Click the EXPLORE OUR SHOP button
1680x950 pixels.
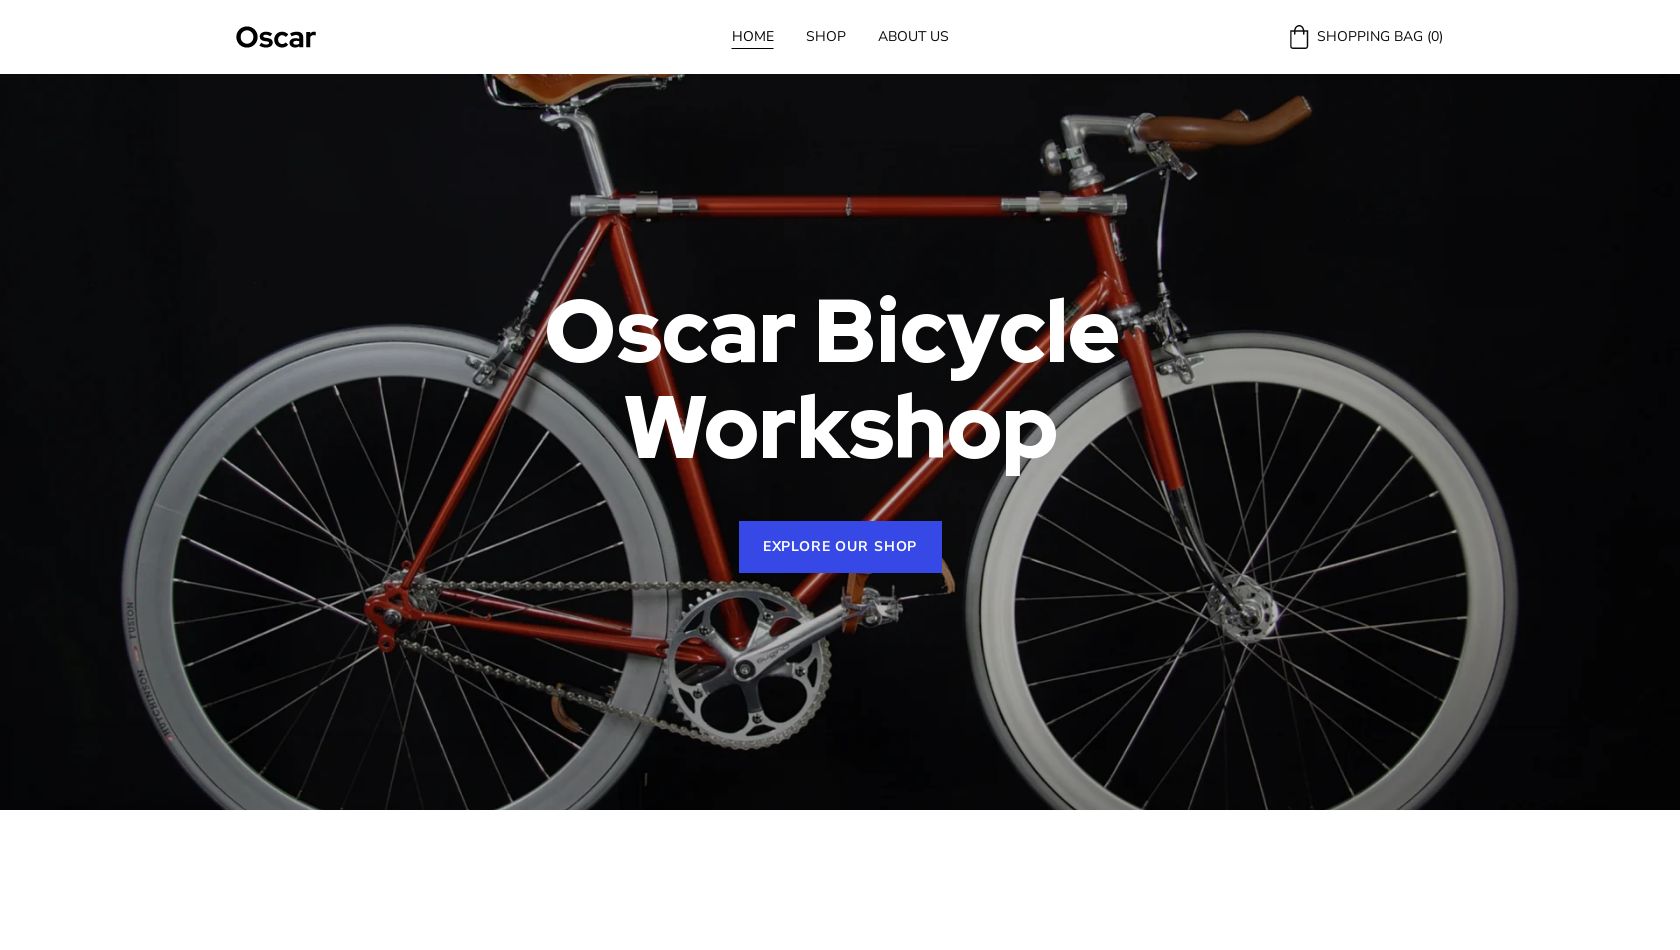(x=840, y=547)
